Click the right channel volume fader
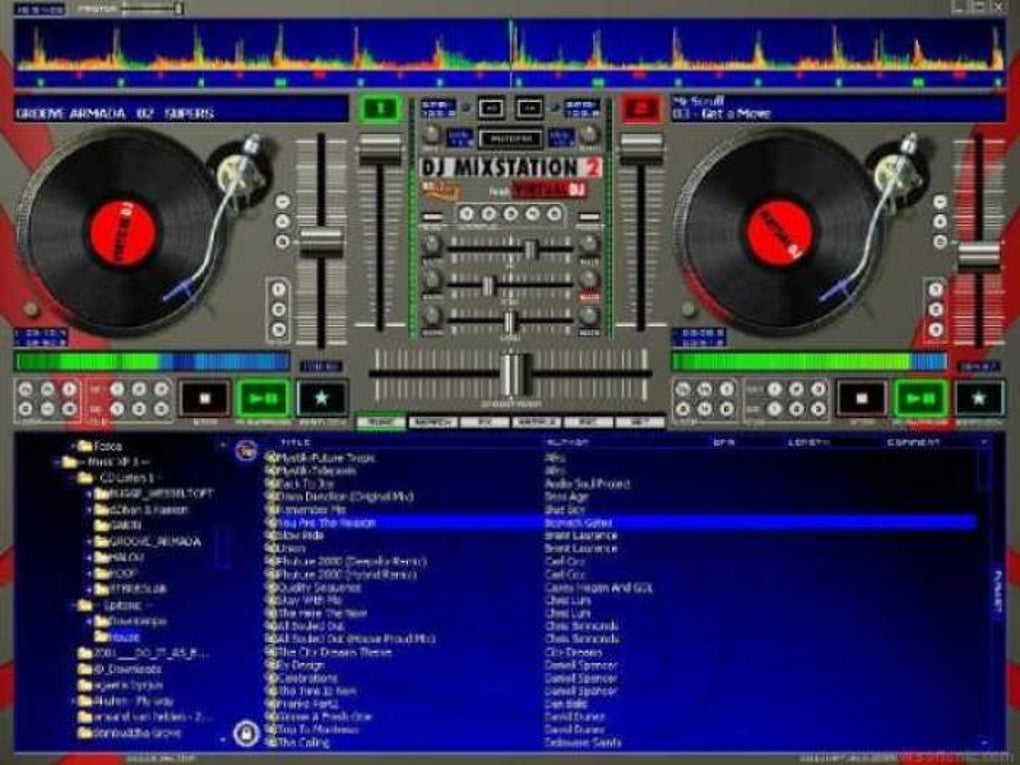Screen dimensions: 1020x765 click(x=641, y=148)
